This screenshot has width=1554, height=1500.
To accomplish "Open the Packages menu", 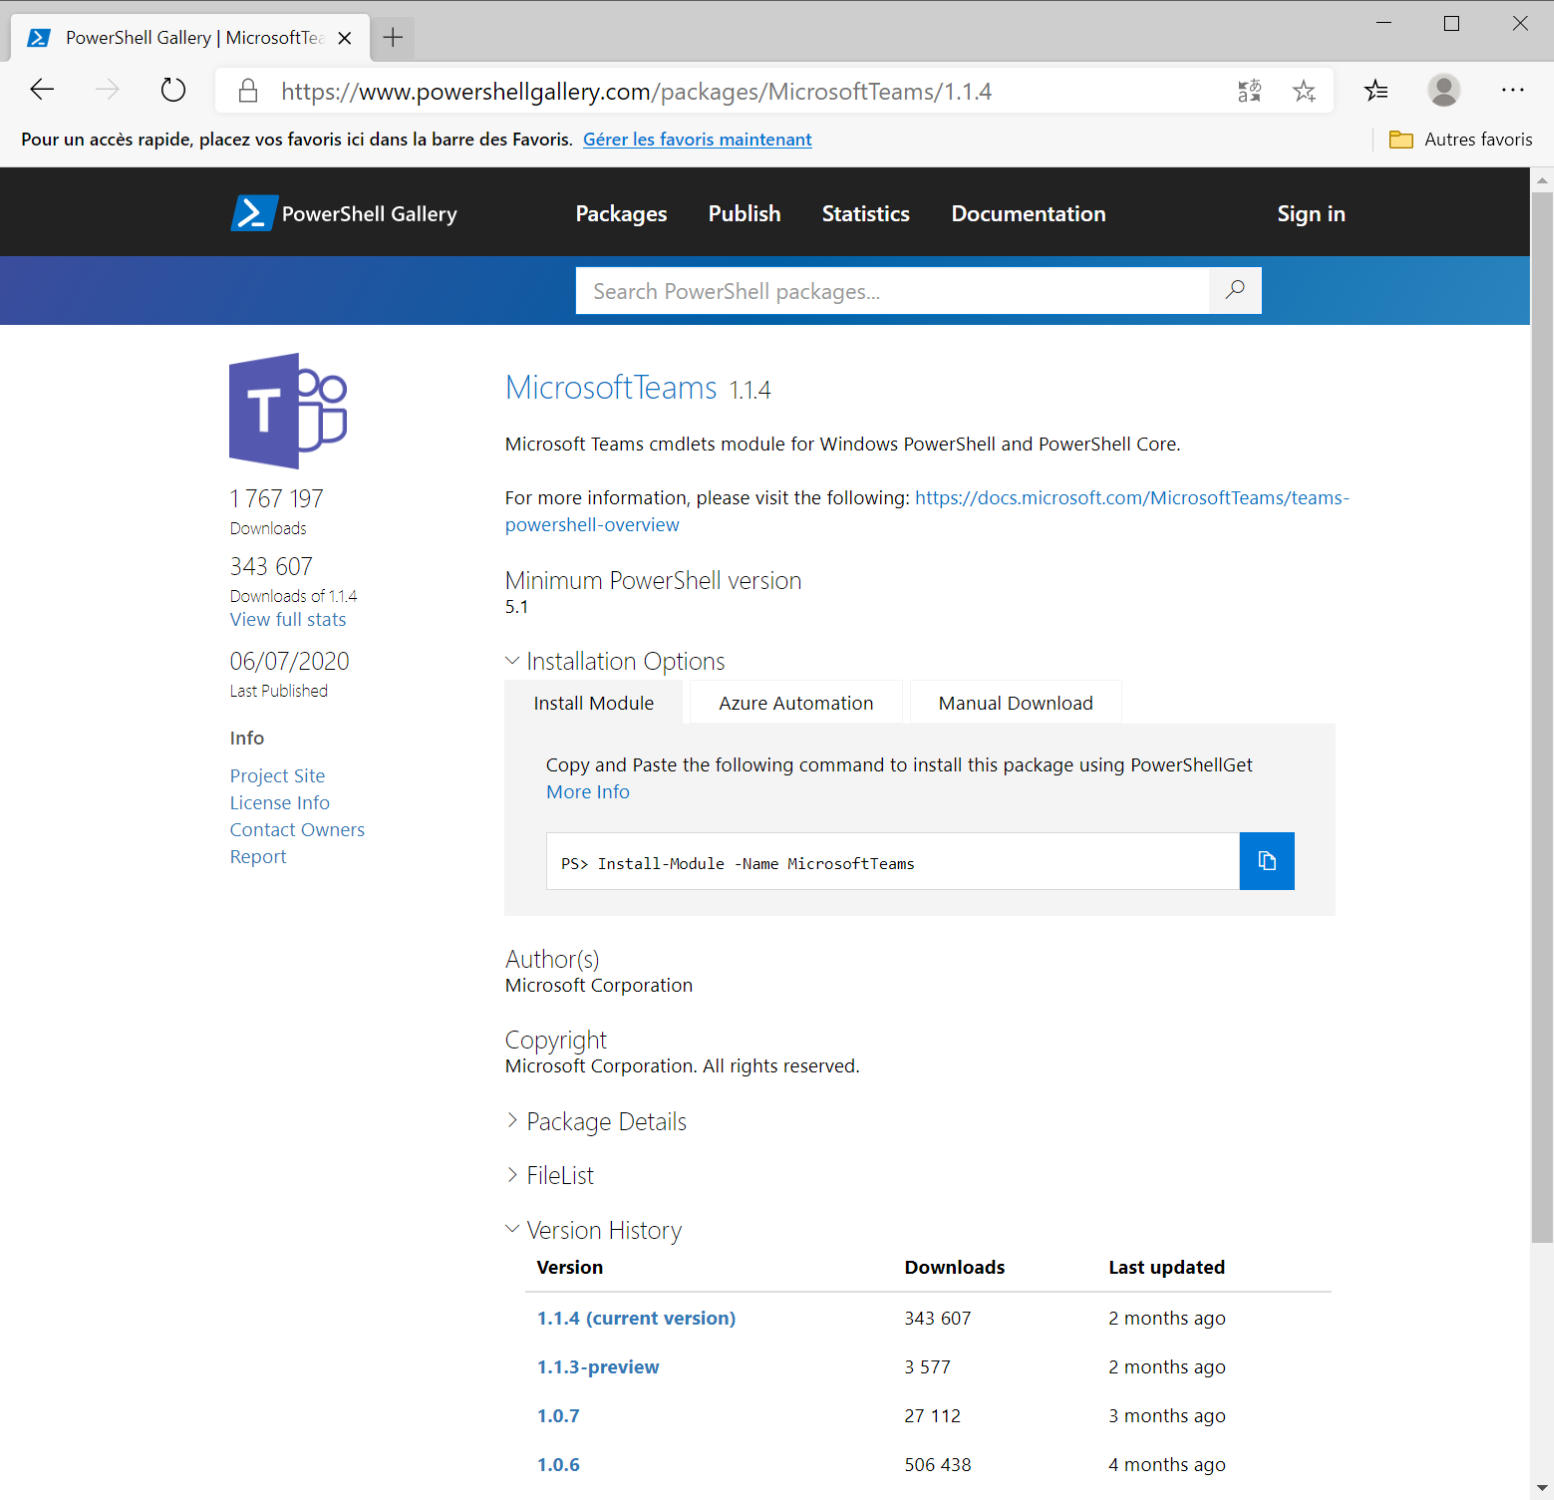I will click(621, 214).
